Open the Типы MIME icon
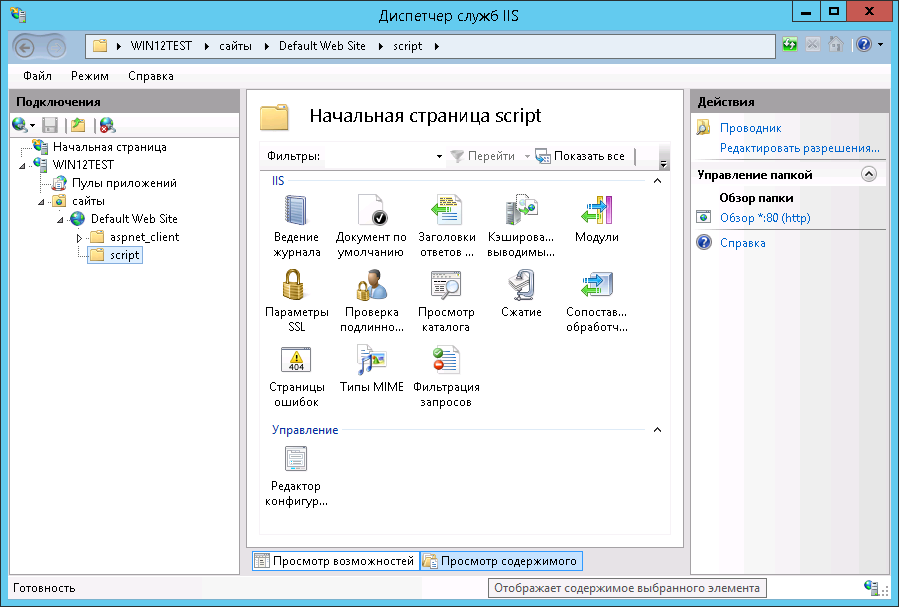 pyautogui.click(x=371, y=361)
